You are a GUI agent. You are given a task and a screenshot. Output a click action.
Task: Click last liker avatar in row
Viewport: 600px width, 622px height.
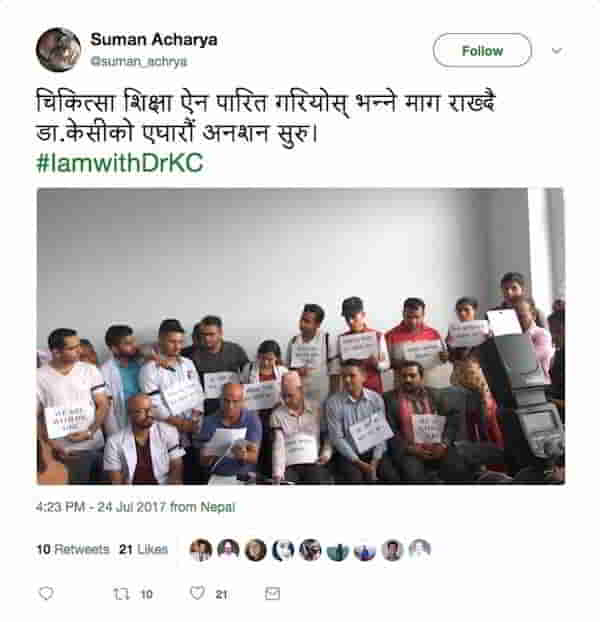pyautogui.click(x=420, y=550)
